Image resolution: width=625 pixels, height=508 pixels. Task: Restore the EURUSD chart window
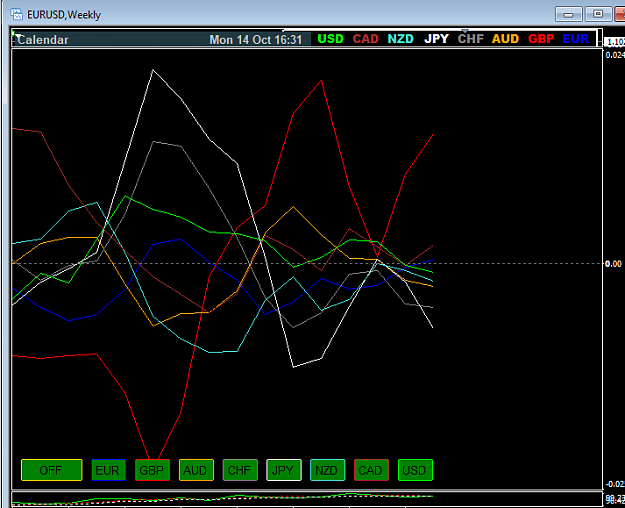598,14
